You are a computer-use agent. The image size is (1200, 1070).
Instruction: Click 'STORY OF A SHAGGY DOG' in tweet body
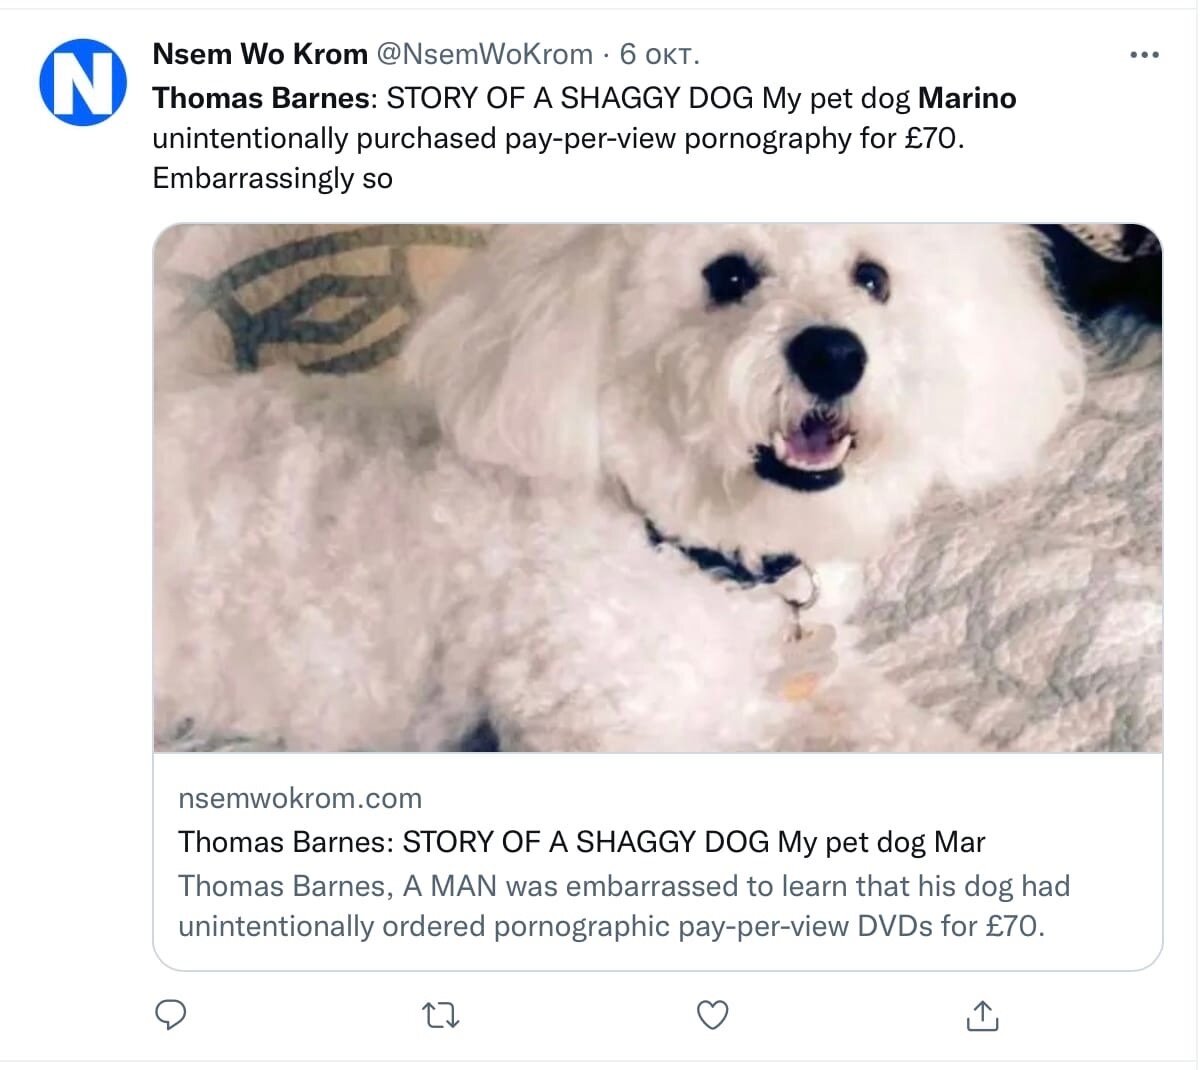(570, 98)
